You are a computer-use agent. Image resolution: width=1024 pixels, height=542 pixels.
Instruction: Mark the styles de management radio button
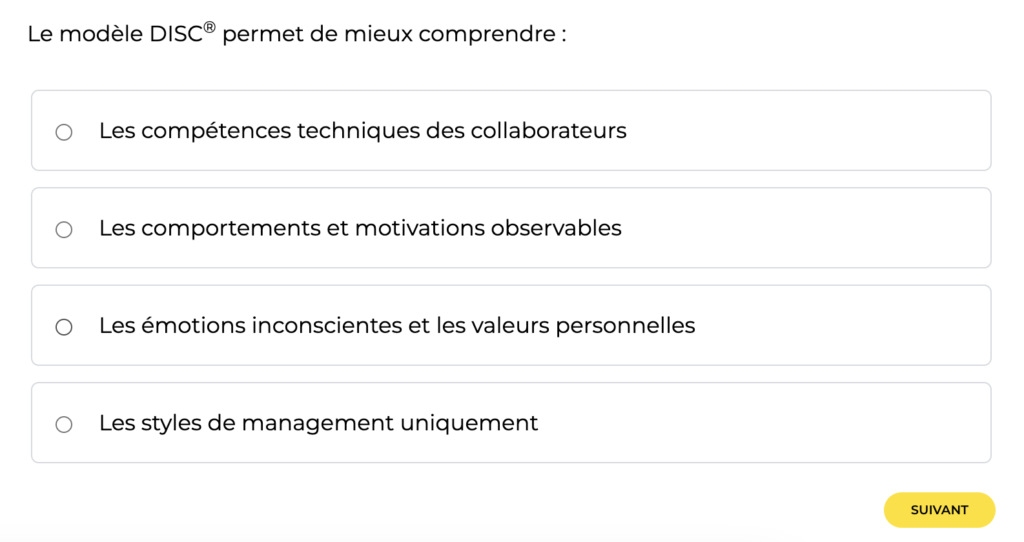pos(64,424)
